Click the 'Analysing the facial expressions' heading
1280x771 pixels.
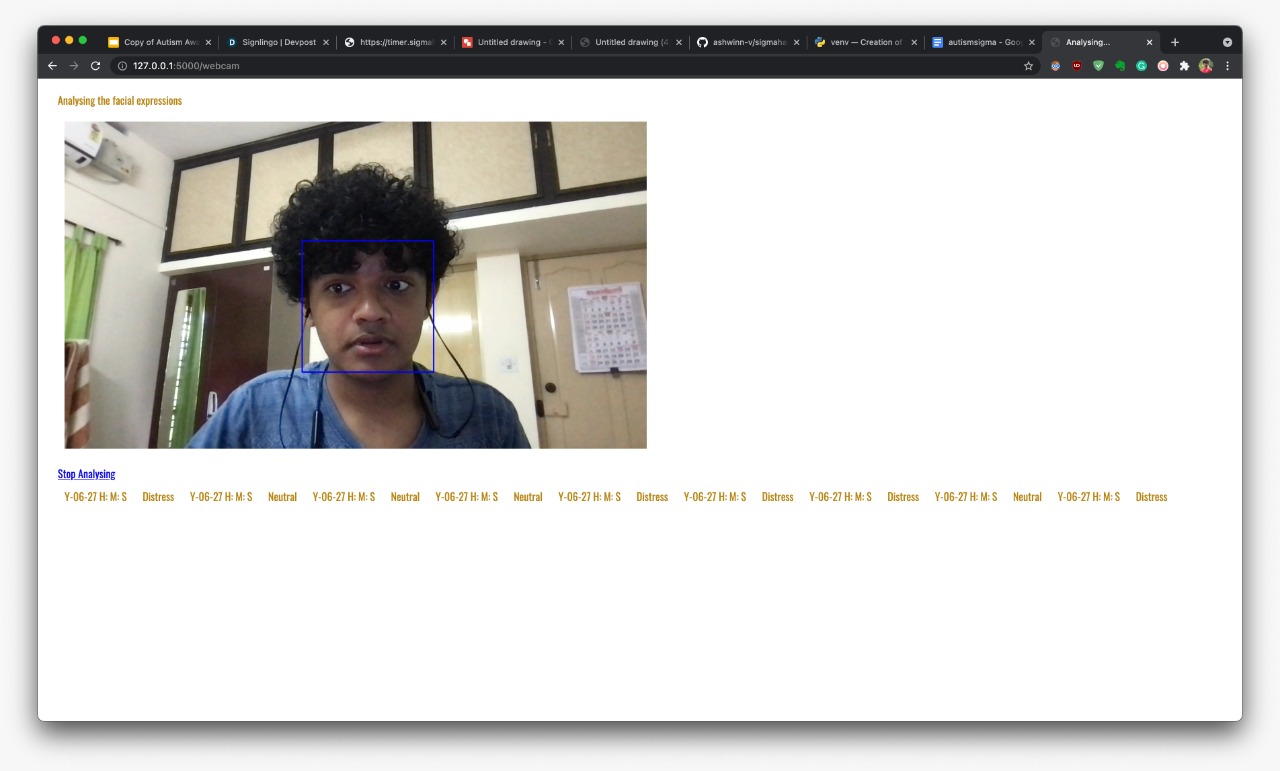(120, 101)
